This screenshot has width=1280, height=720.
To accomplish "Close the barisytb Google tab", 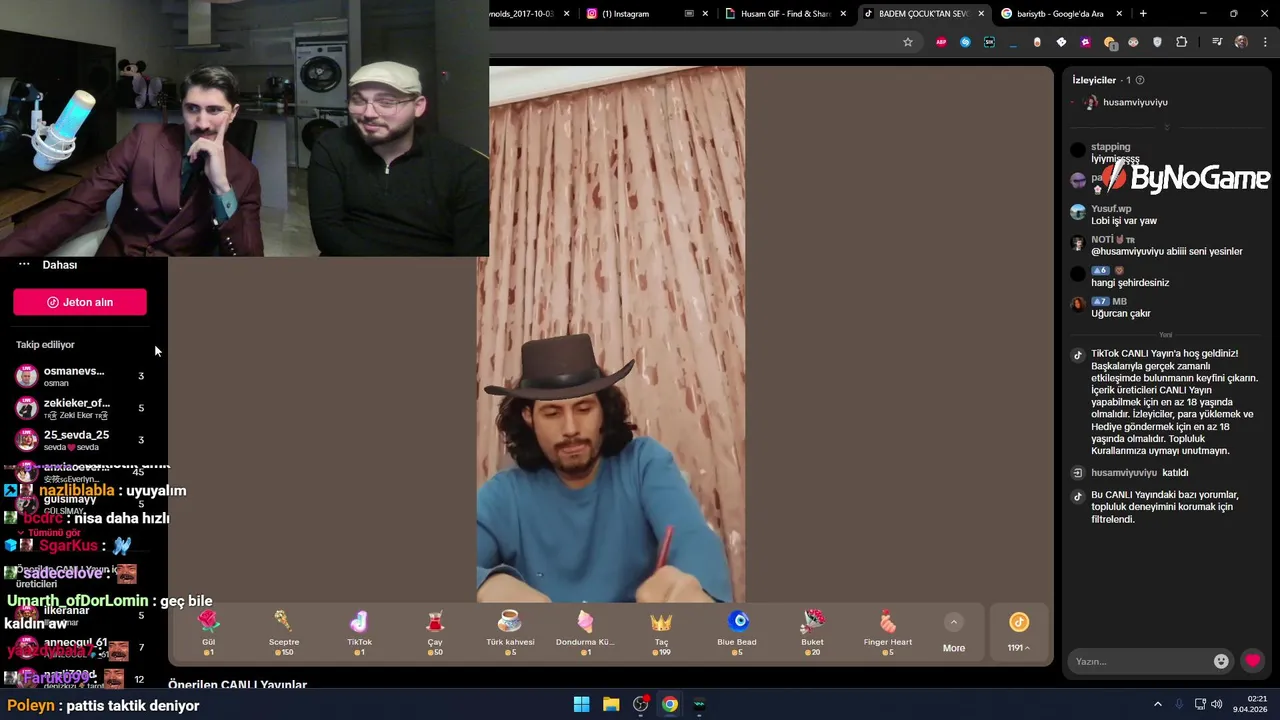I will pos(1119,14).
